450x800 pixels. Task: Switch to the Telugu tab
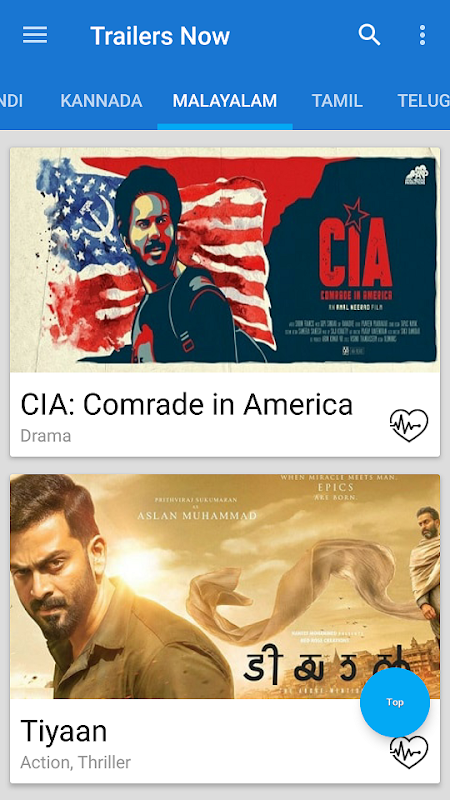click(x=423, y=101)
